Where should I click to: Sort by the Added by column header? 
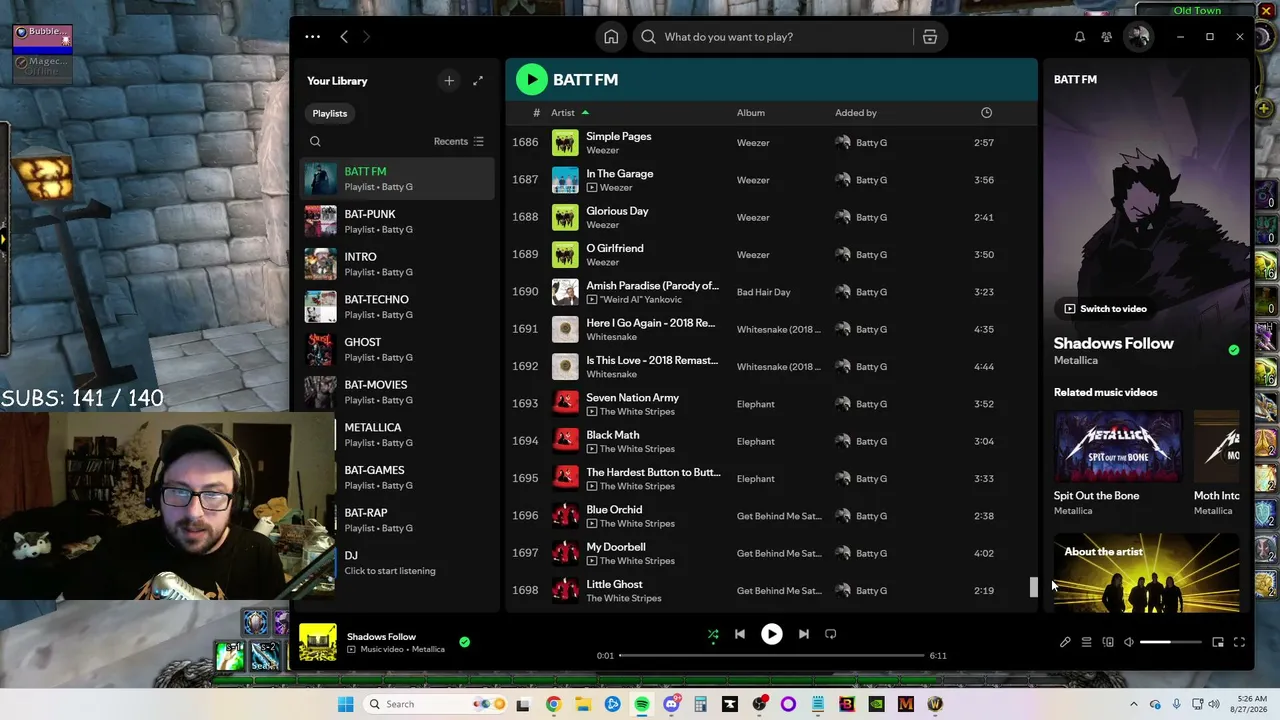click(x=856, y=113)
